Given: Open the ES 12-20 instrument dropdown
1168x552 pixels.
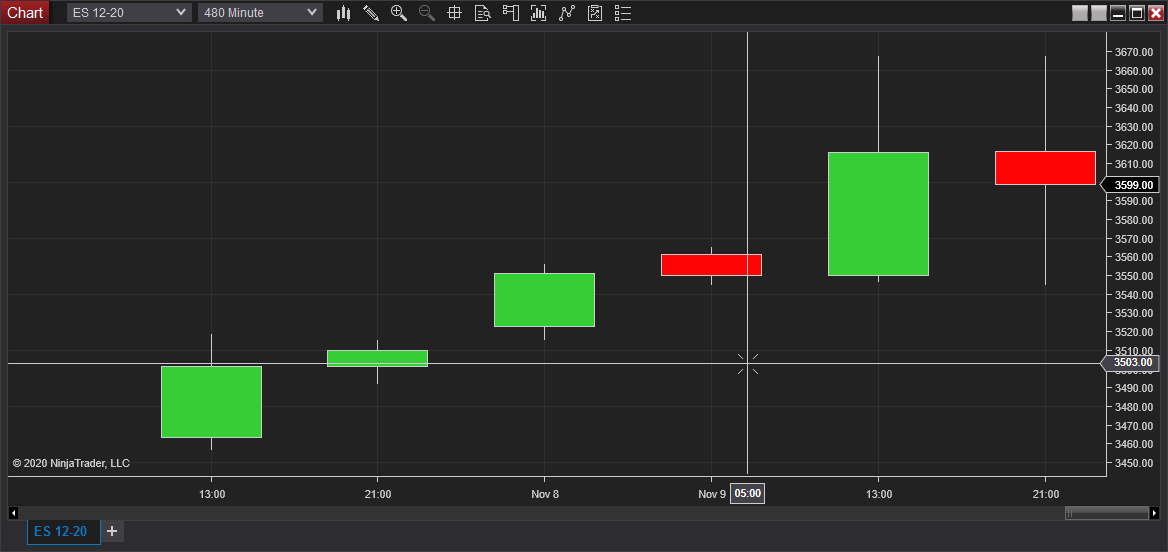Looking at the screenshot, I should click(x=130, y=13).
